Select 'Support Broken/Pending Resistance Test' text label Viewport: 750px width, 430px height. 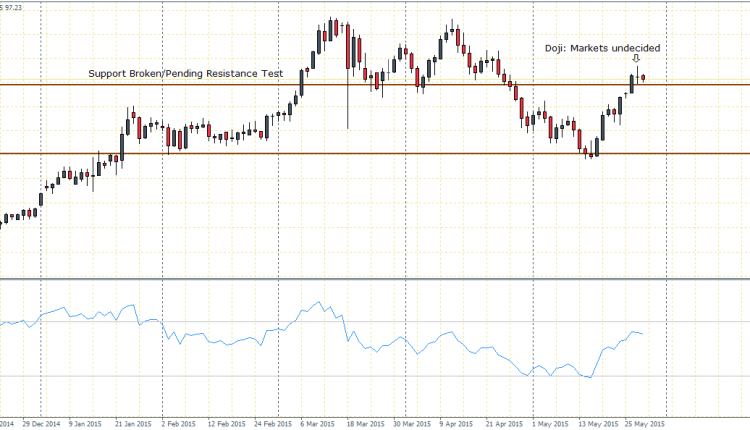[185, 74]
